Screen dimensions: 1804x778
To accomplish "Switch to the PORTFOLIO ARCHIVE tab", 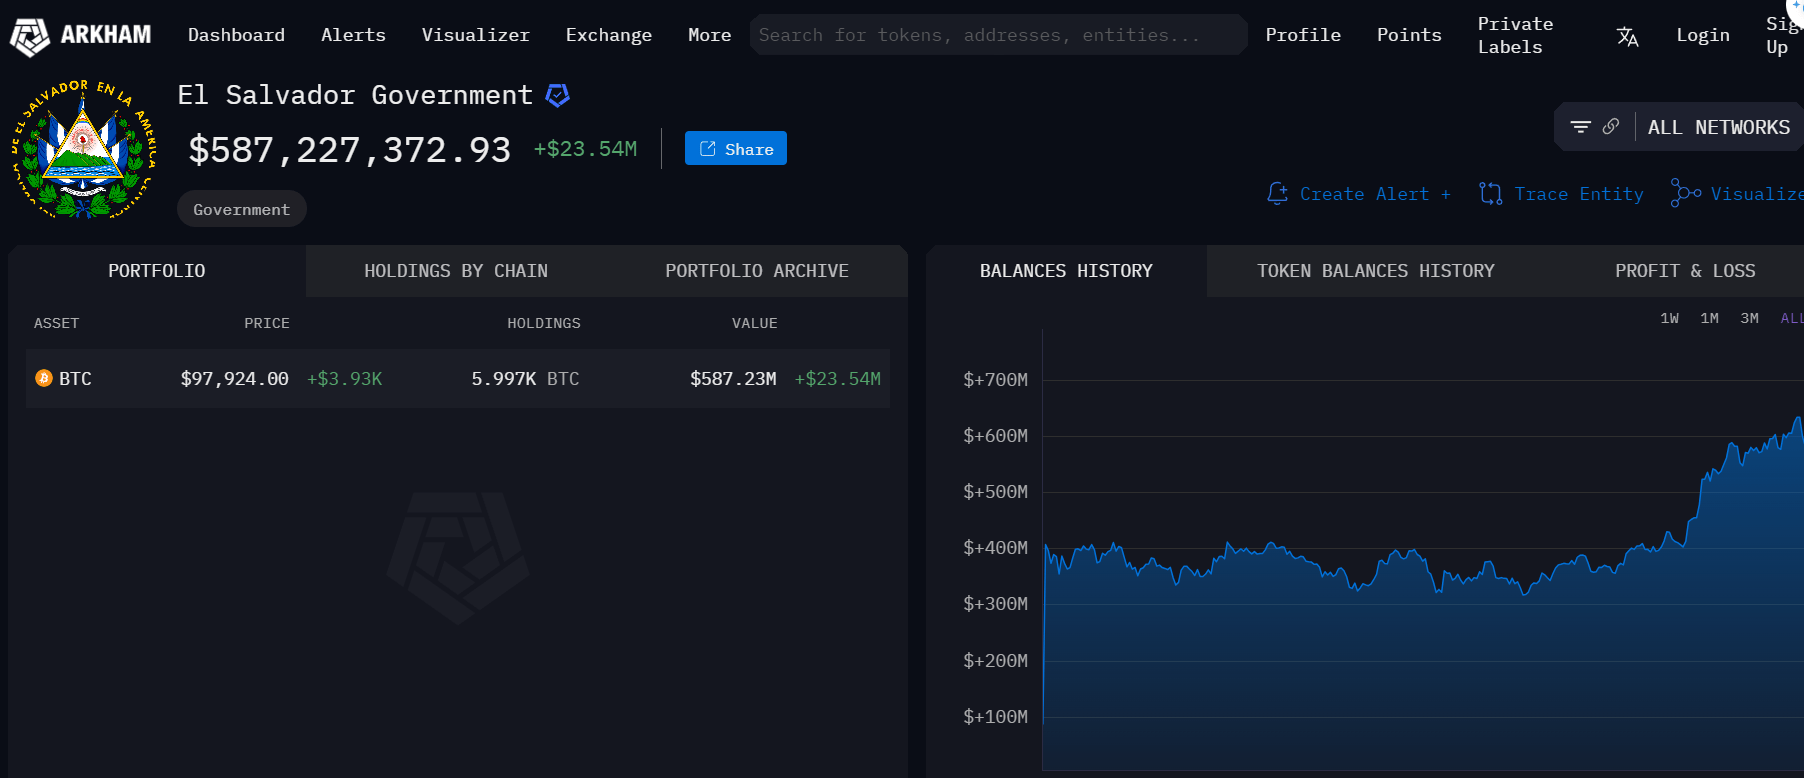I will coord(757,271).
